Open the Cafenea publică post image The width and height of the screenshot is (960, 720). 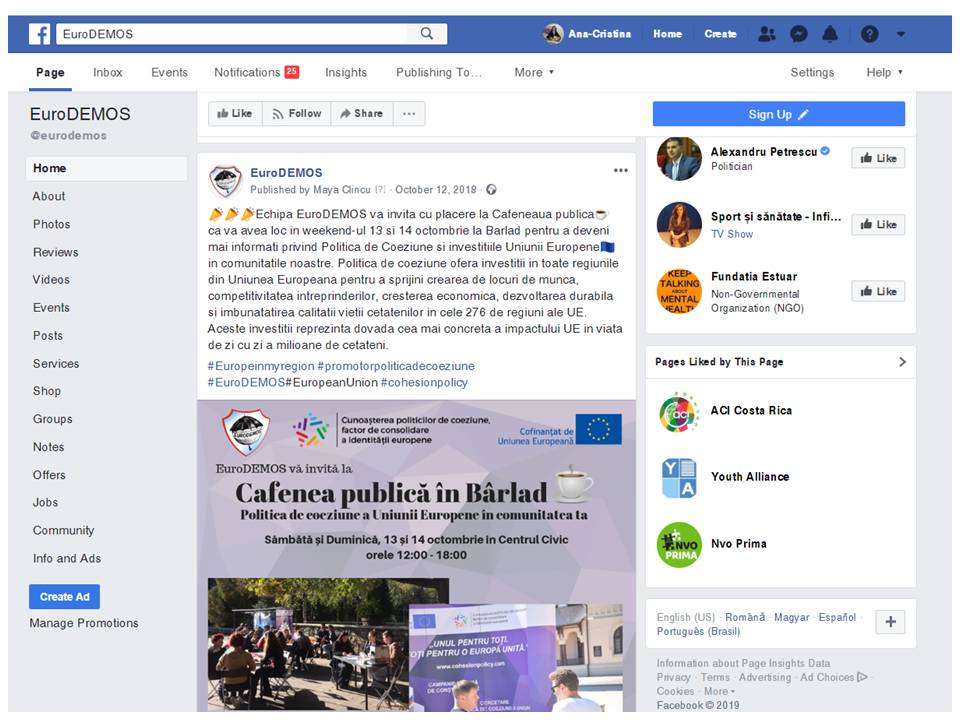click(x=416, y=556)
